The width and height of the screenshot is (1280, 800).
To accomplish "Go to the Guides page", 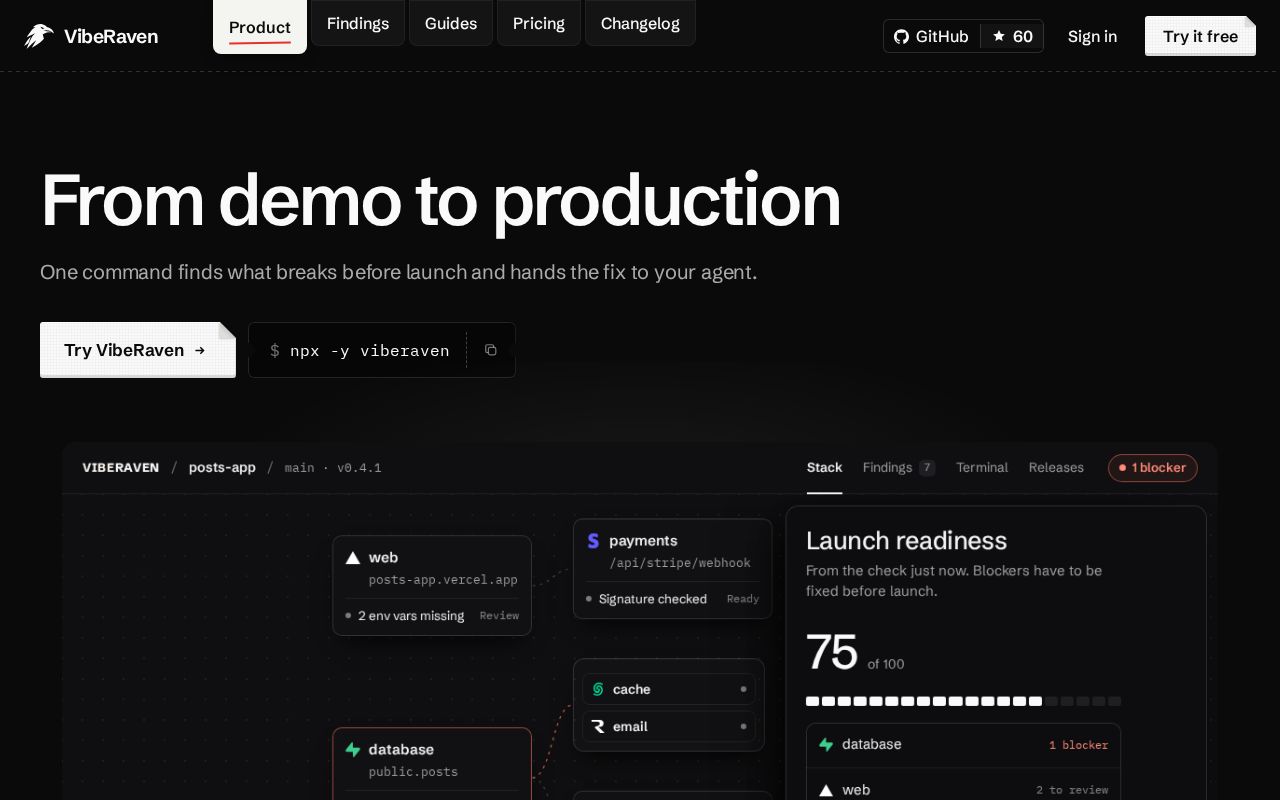I will (451, 23).
